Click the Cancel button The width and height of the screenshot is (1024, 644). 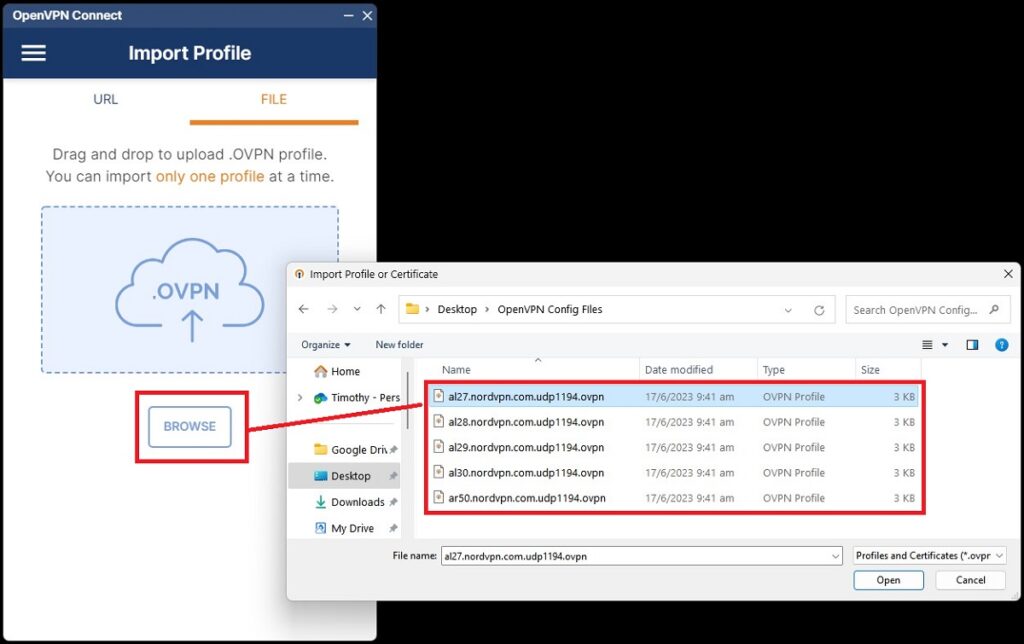tap(970, 580)
